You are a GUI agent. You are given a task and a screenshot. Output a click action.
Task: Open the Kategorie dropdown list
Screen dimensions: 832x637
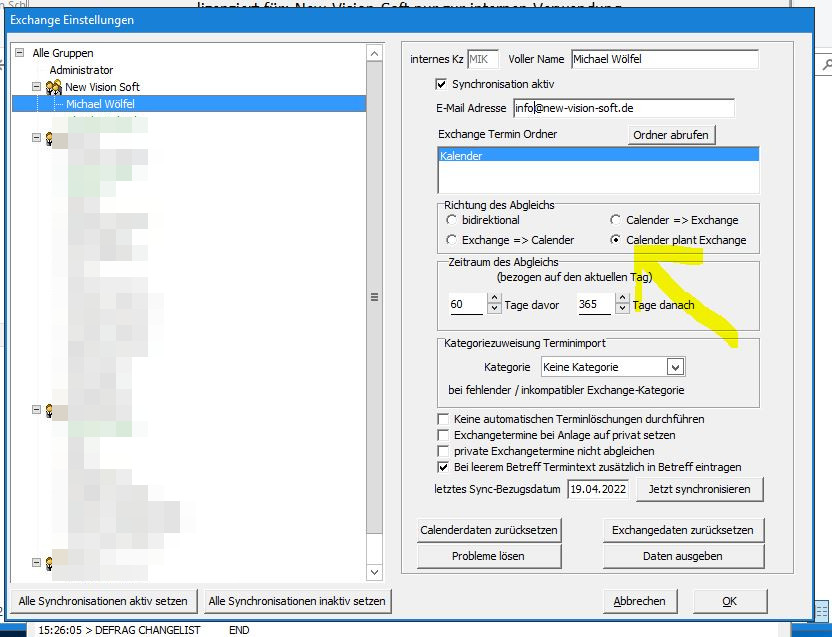675,367
